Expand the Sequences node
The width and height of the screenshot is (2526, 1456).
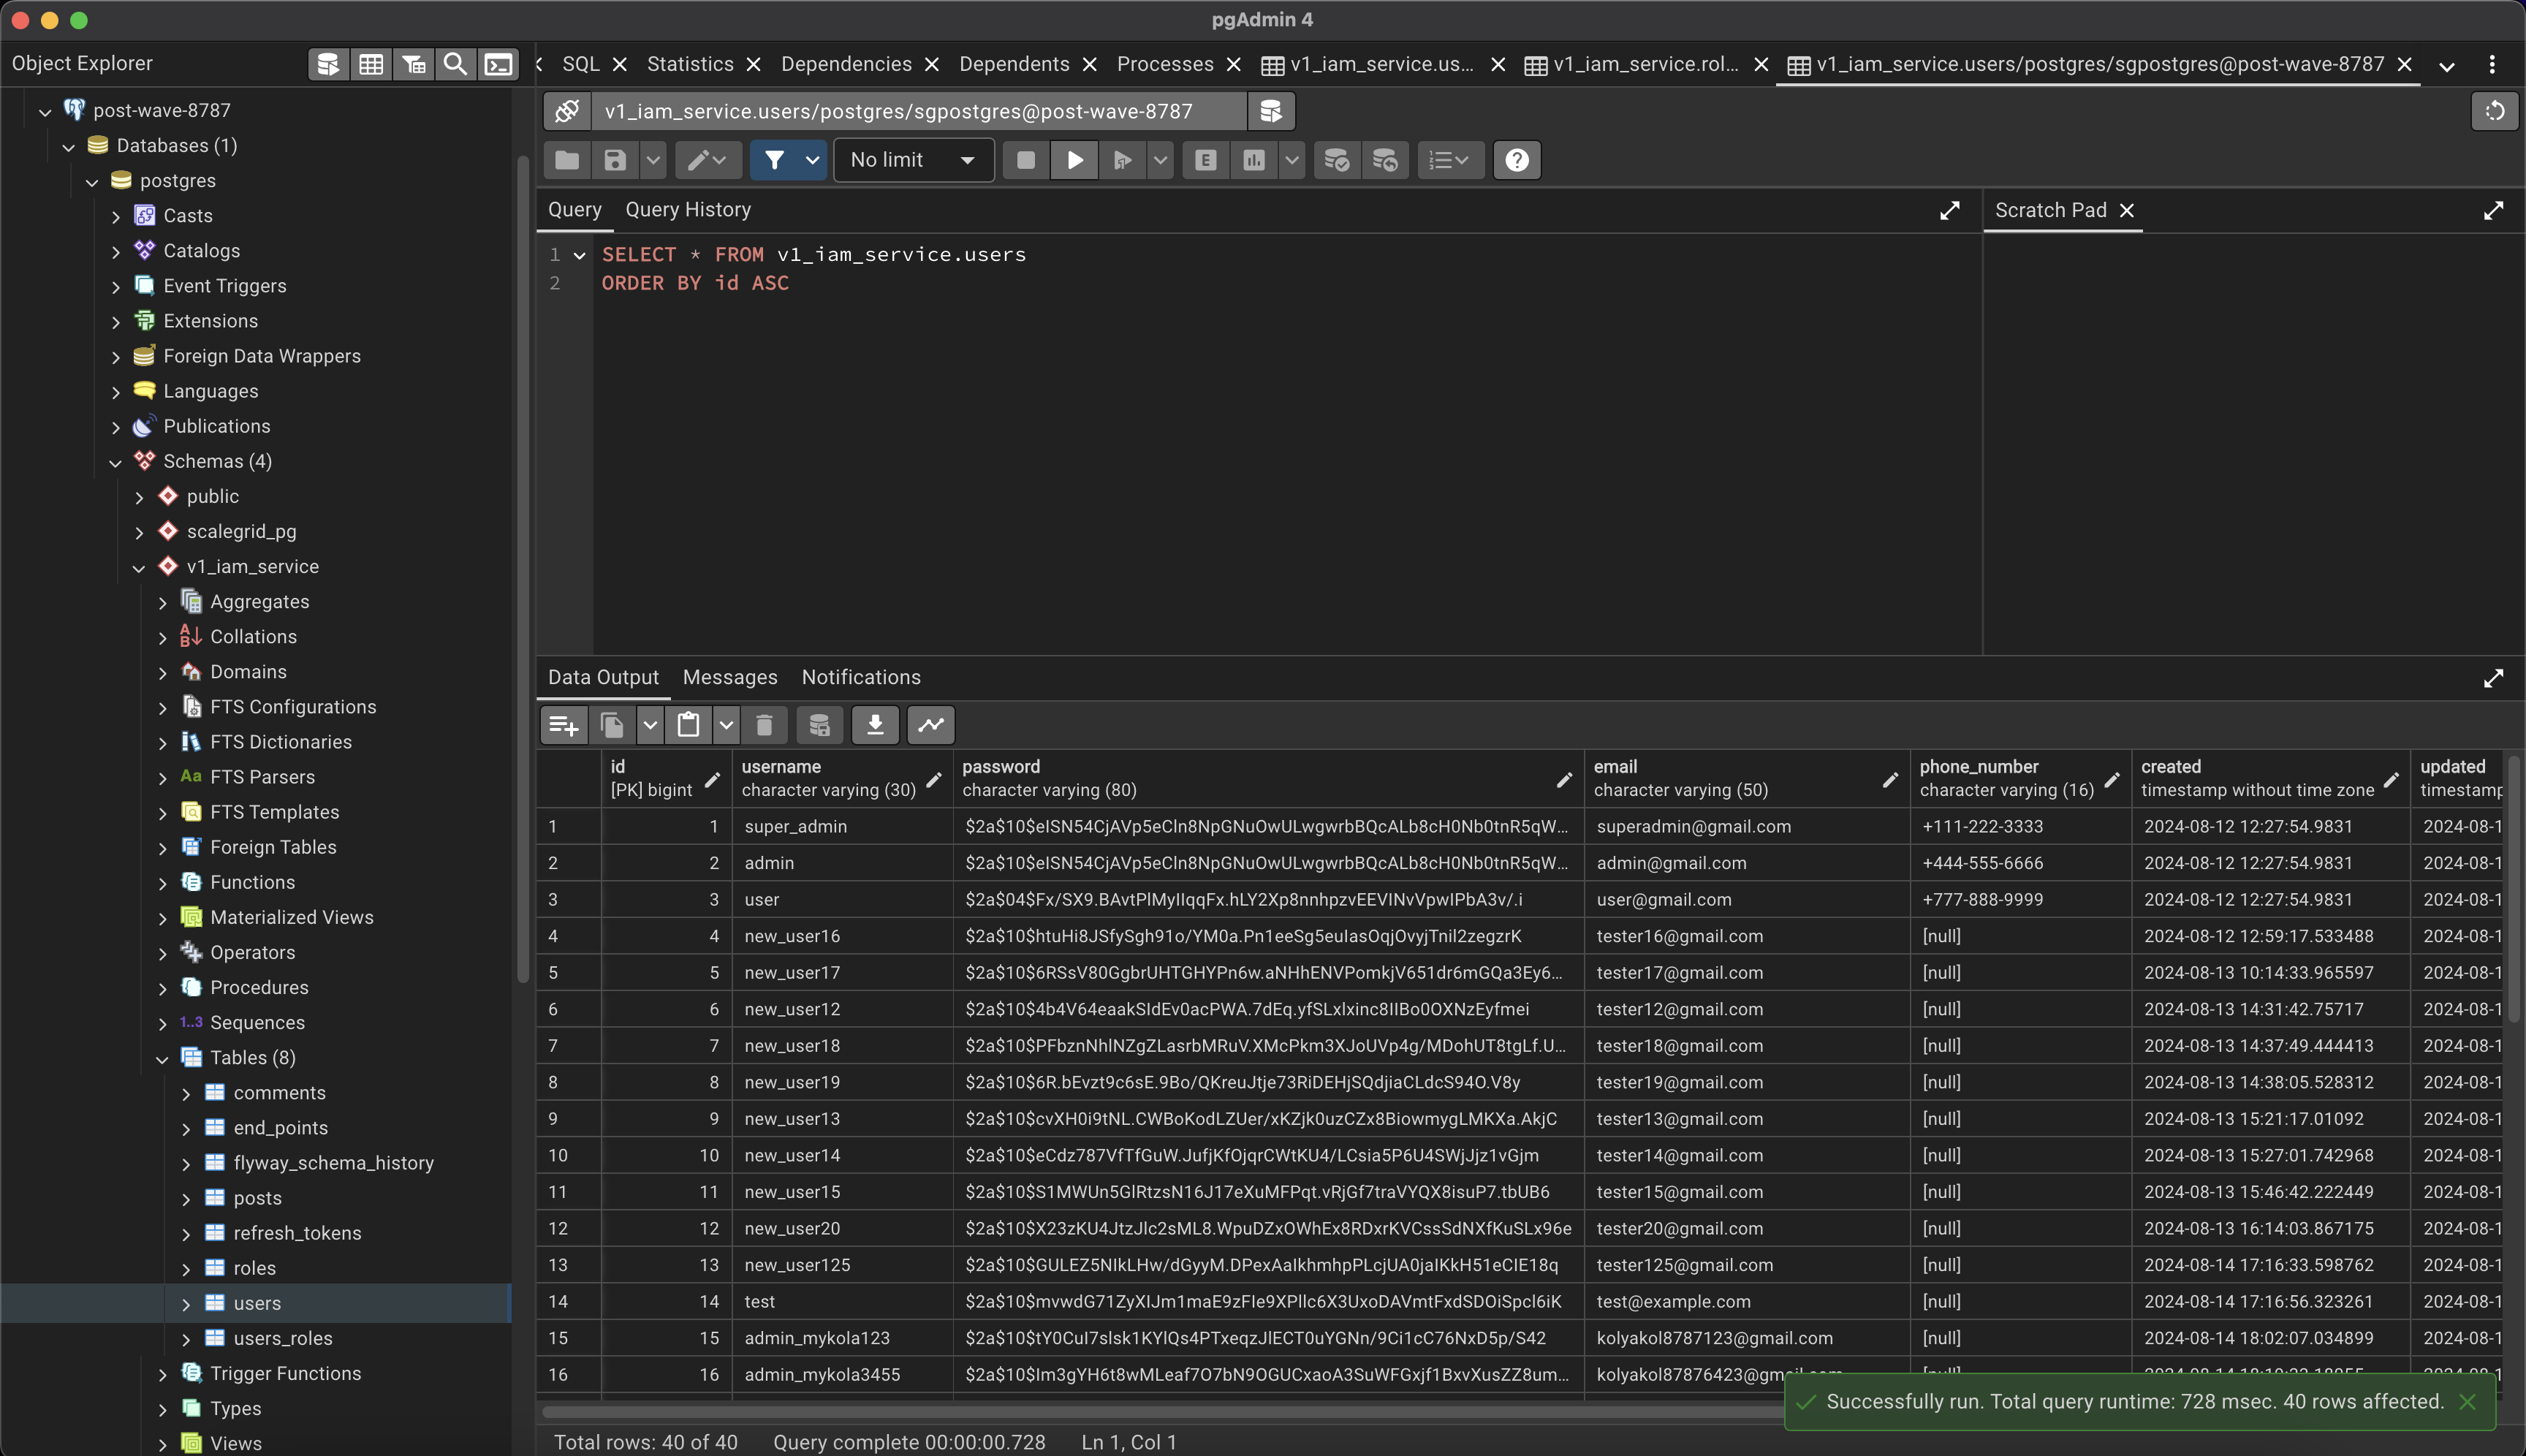162,1023
